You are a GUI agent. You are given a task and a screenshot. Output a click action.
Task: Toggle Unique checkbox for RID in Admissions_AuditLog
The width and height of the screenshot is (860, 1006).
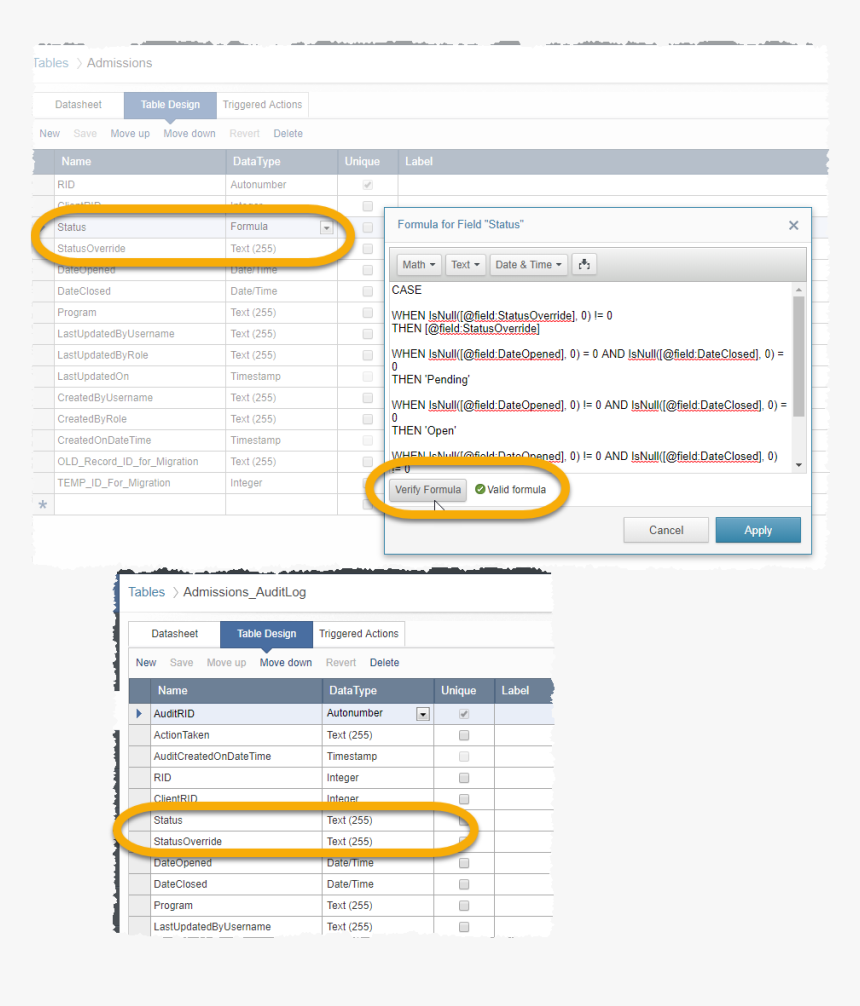463,777
